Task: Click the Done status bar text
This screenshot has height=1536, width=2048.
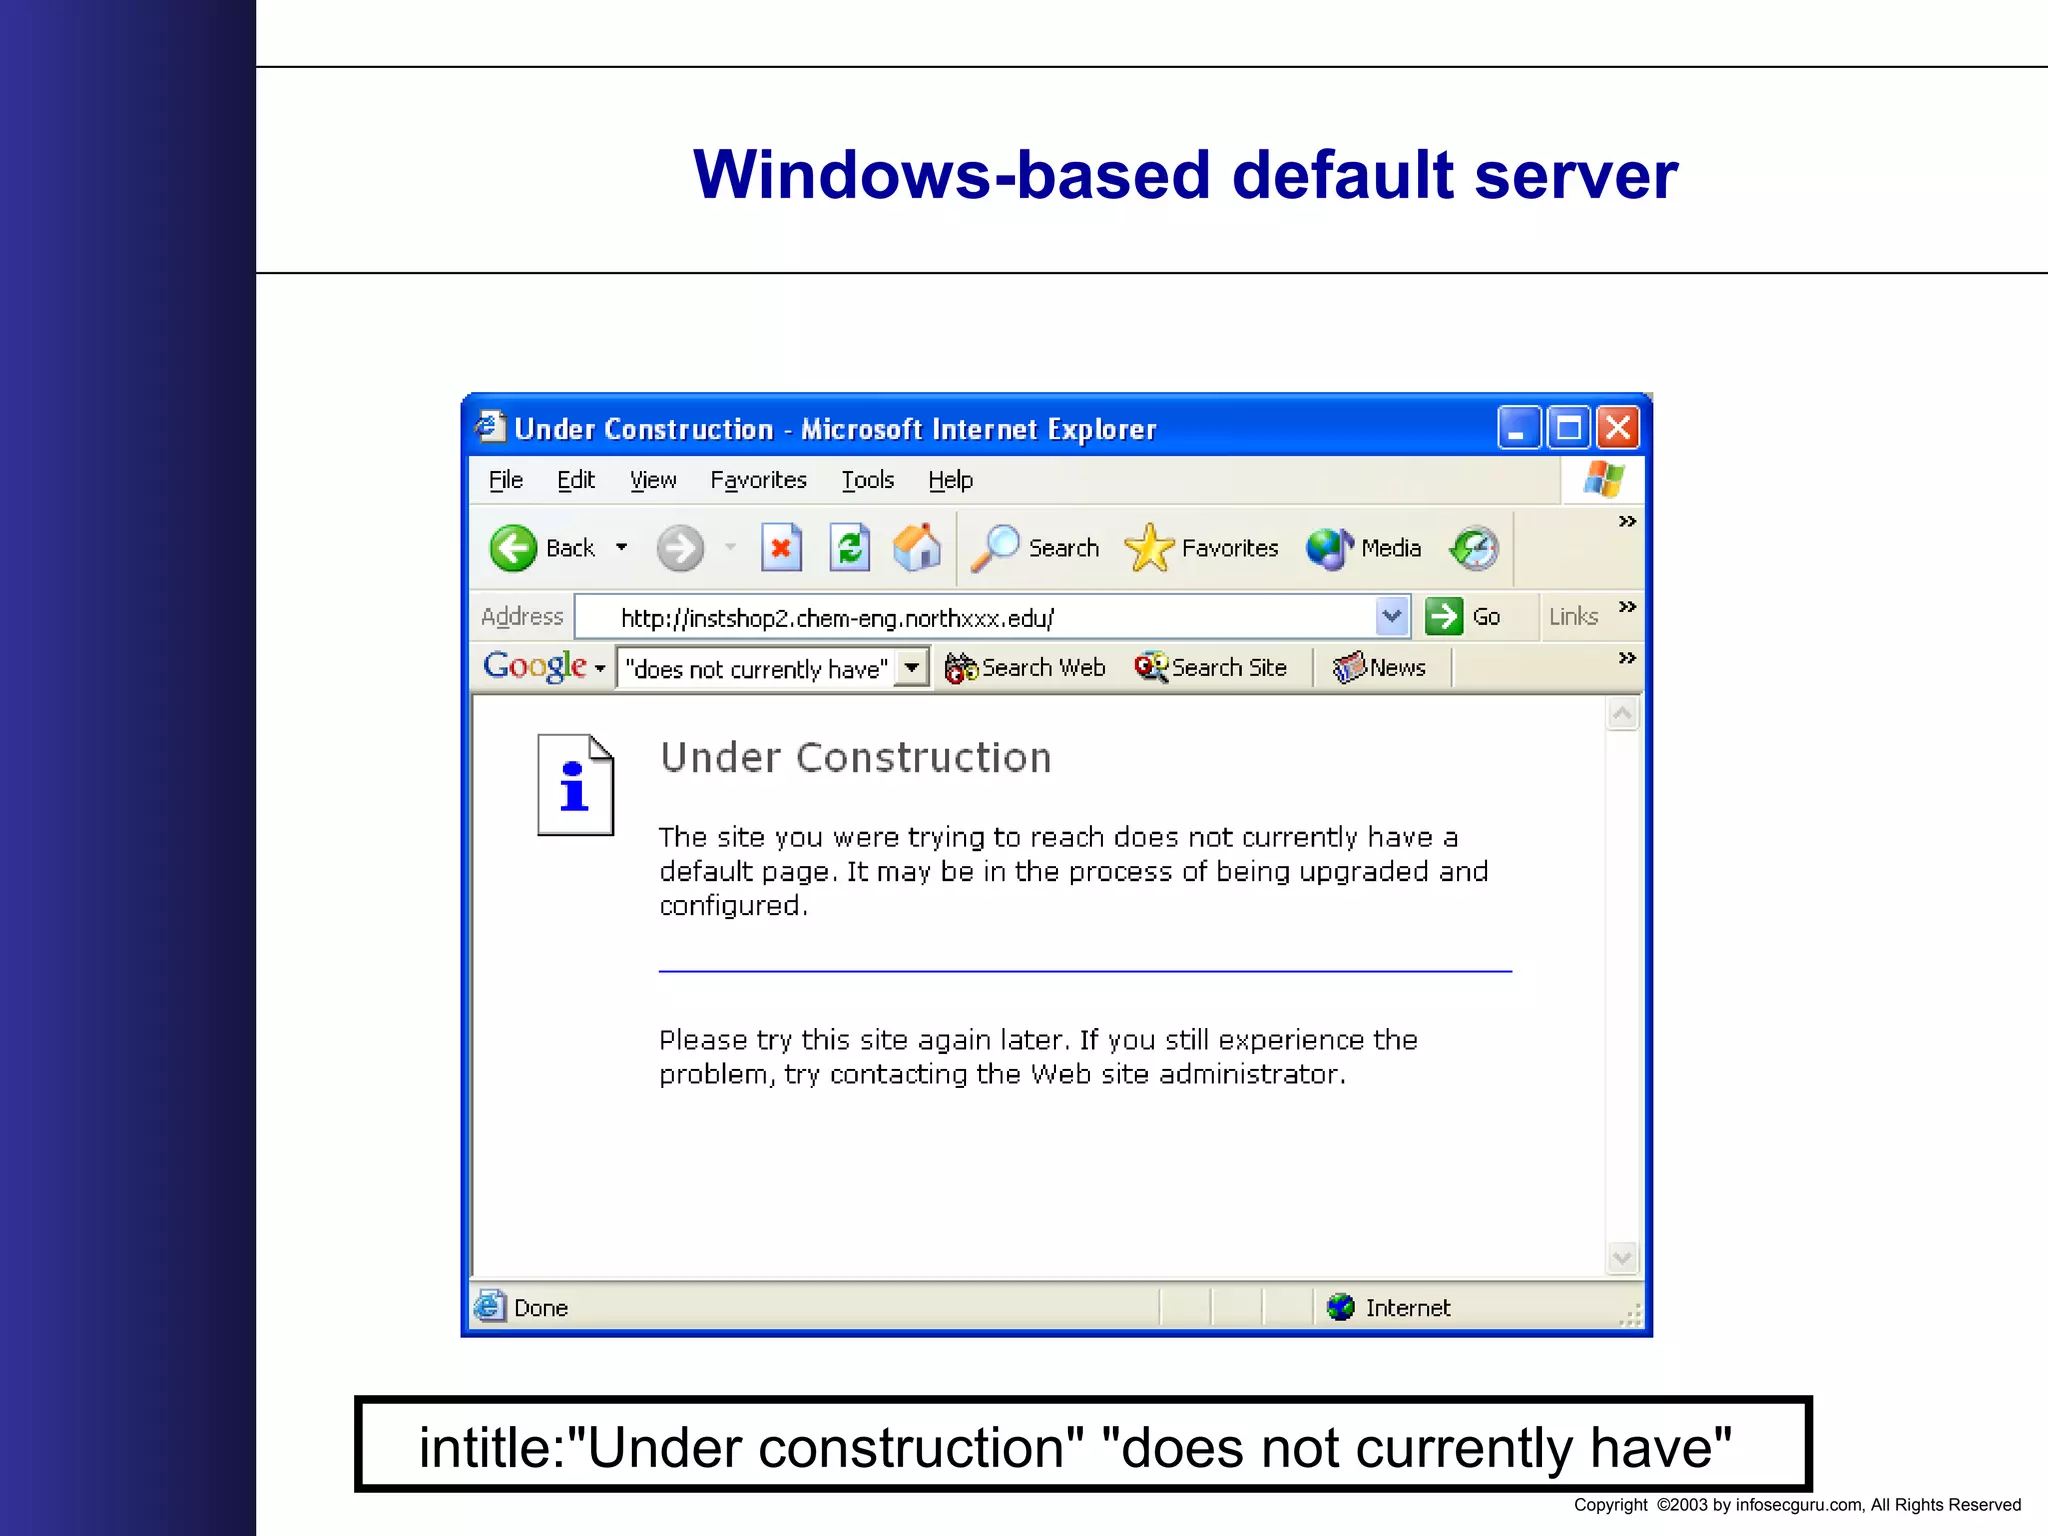Action: point(541,1308)
